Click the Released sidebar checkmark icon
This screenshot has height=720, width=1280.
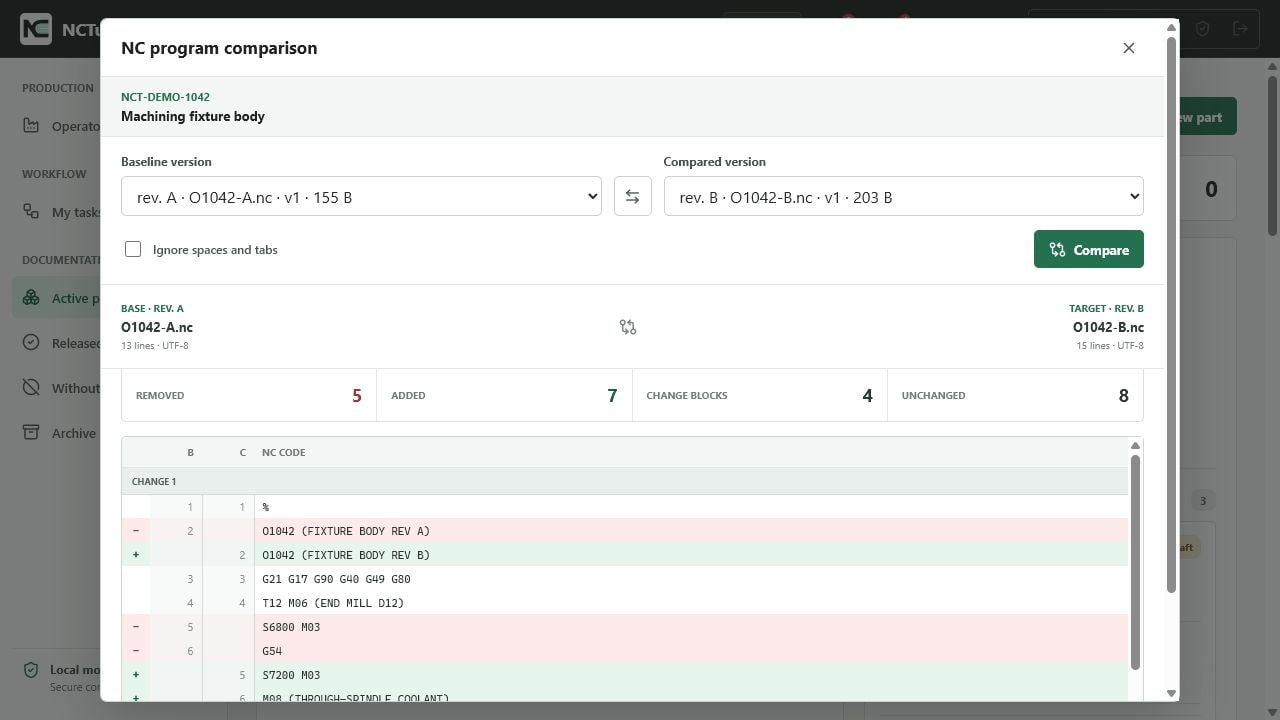coord(31,343)
